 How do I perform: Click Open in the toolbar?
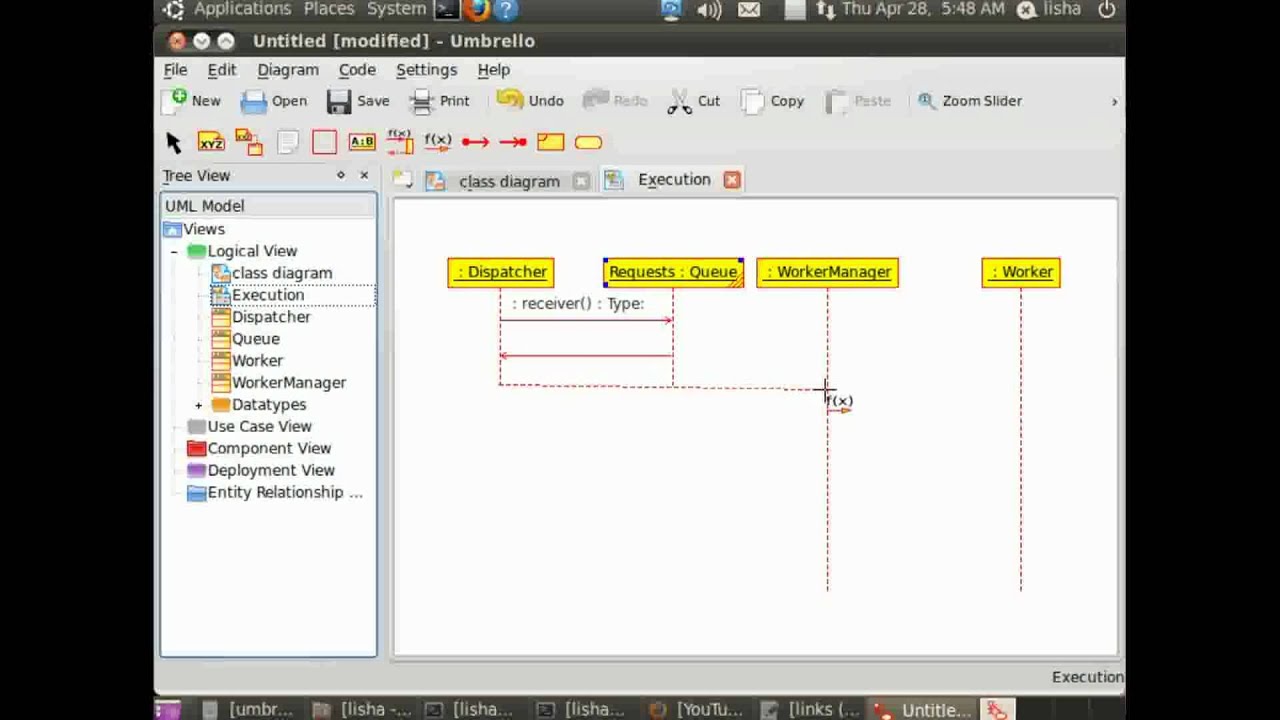tap(274, 100)
